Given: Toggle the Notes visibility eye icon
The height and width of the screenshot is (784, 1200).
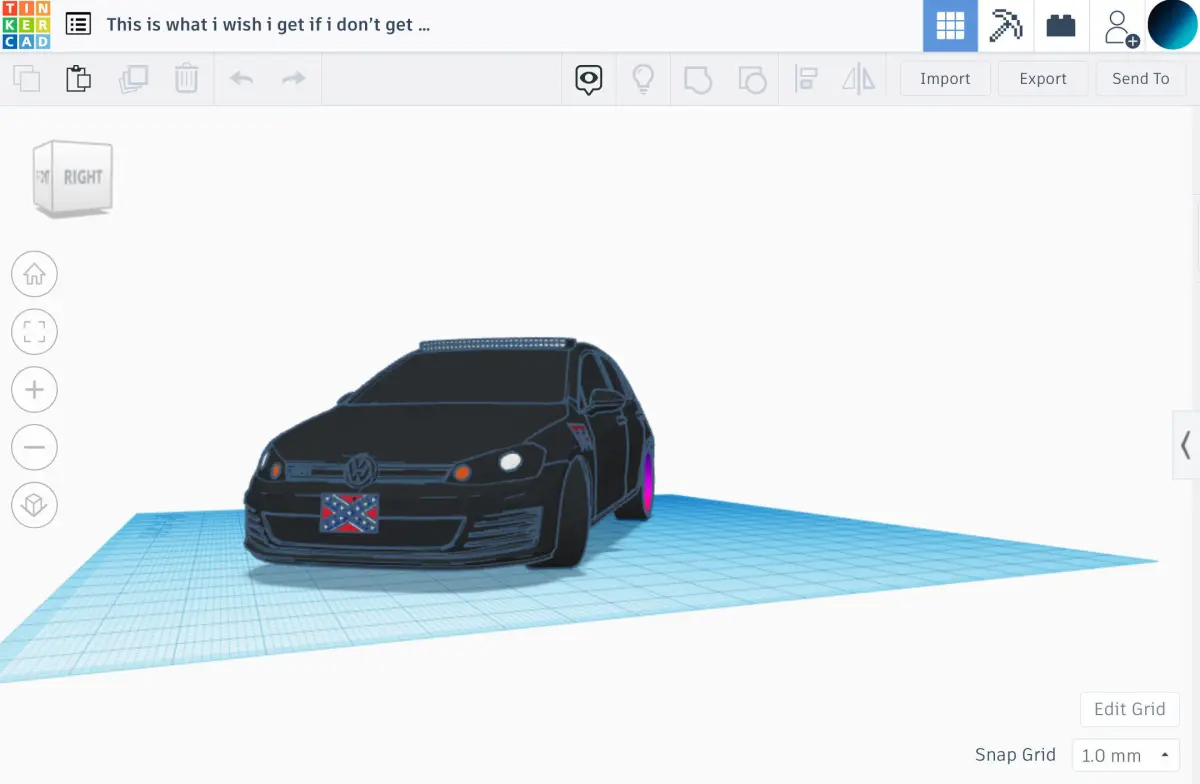Looking at the screenshot, I should [589, 80].
